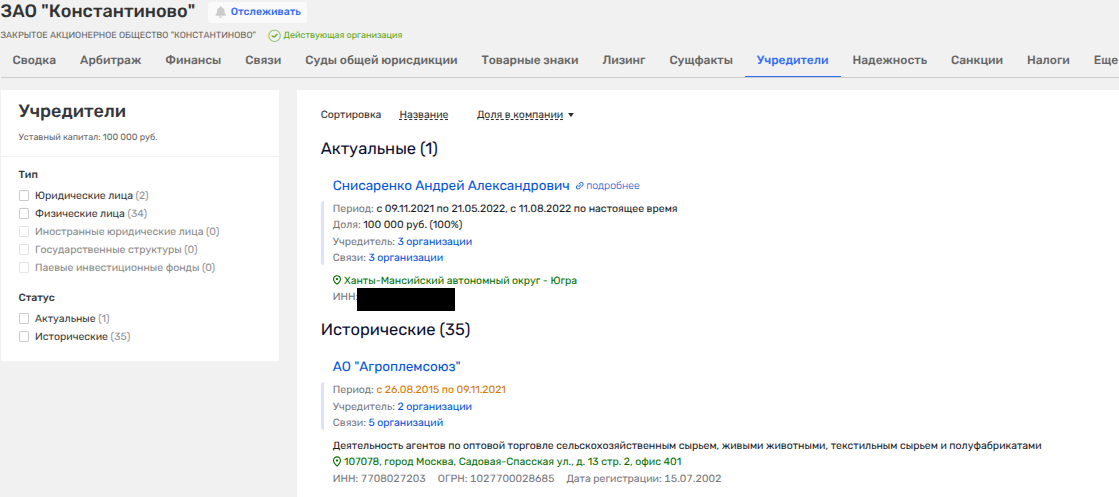Click Учредитель: 3 организации link
The height and width of the screenshot is (497, 1119).
point(434,242)
